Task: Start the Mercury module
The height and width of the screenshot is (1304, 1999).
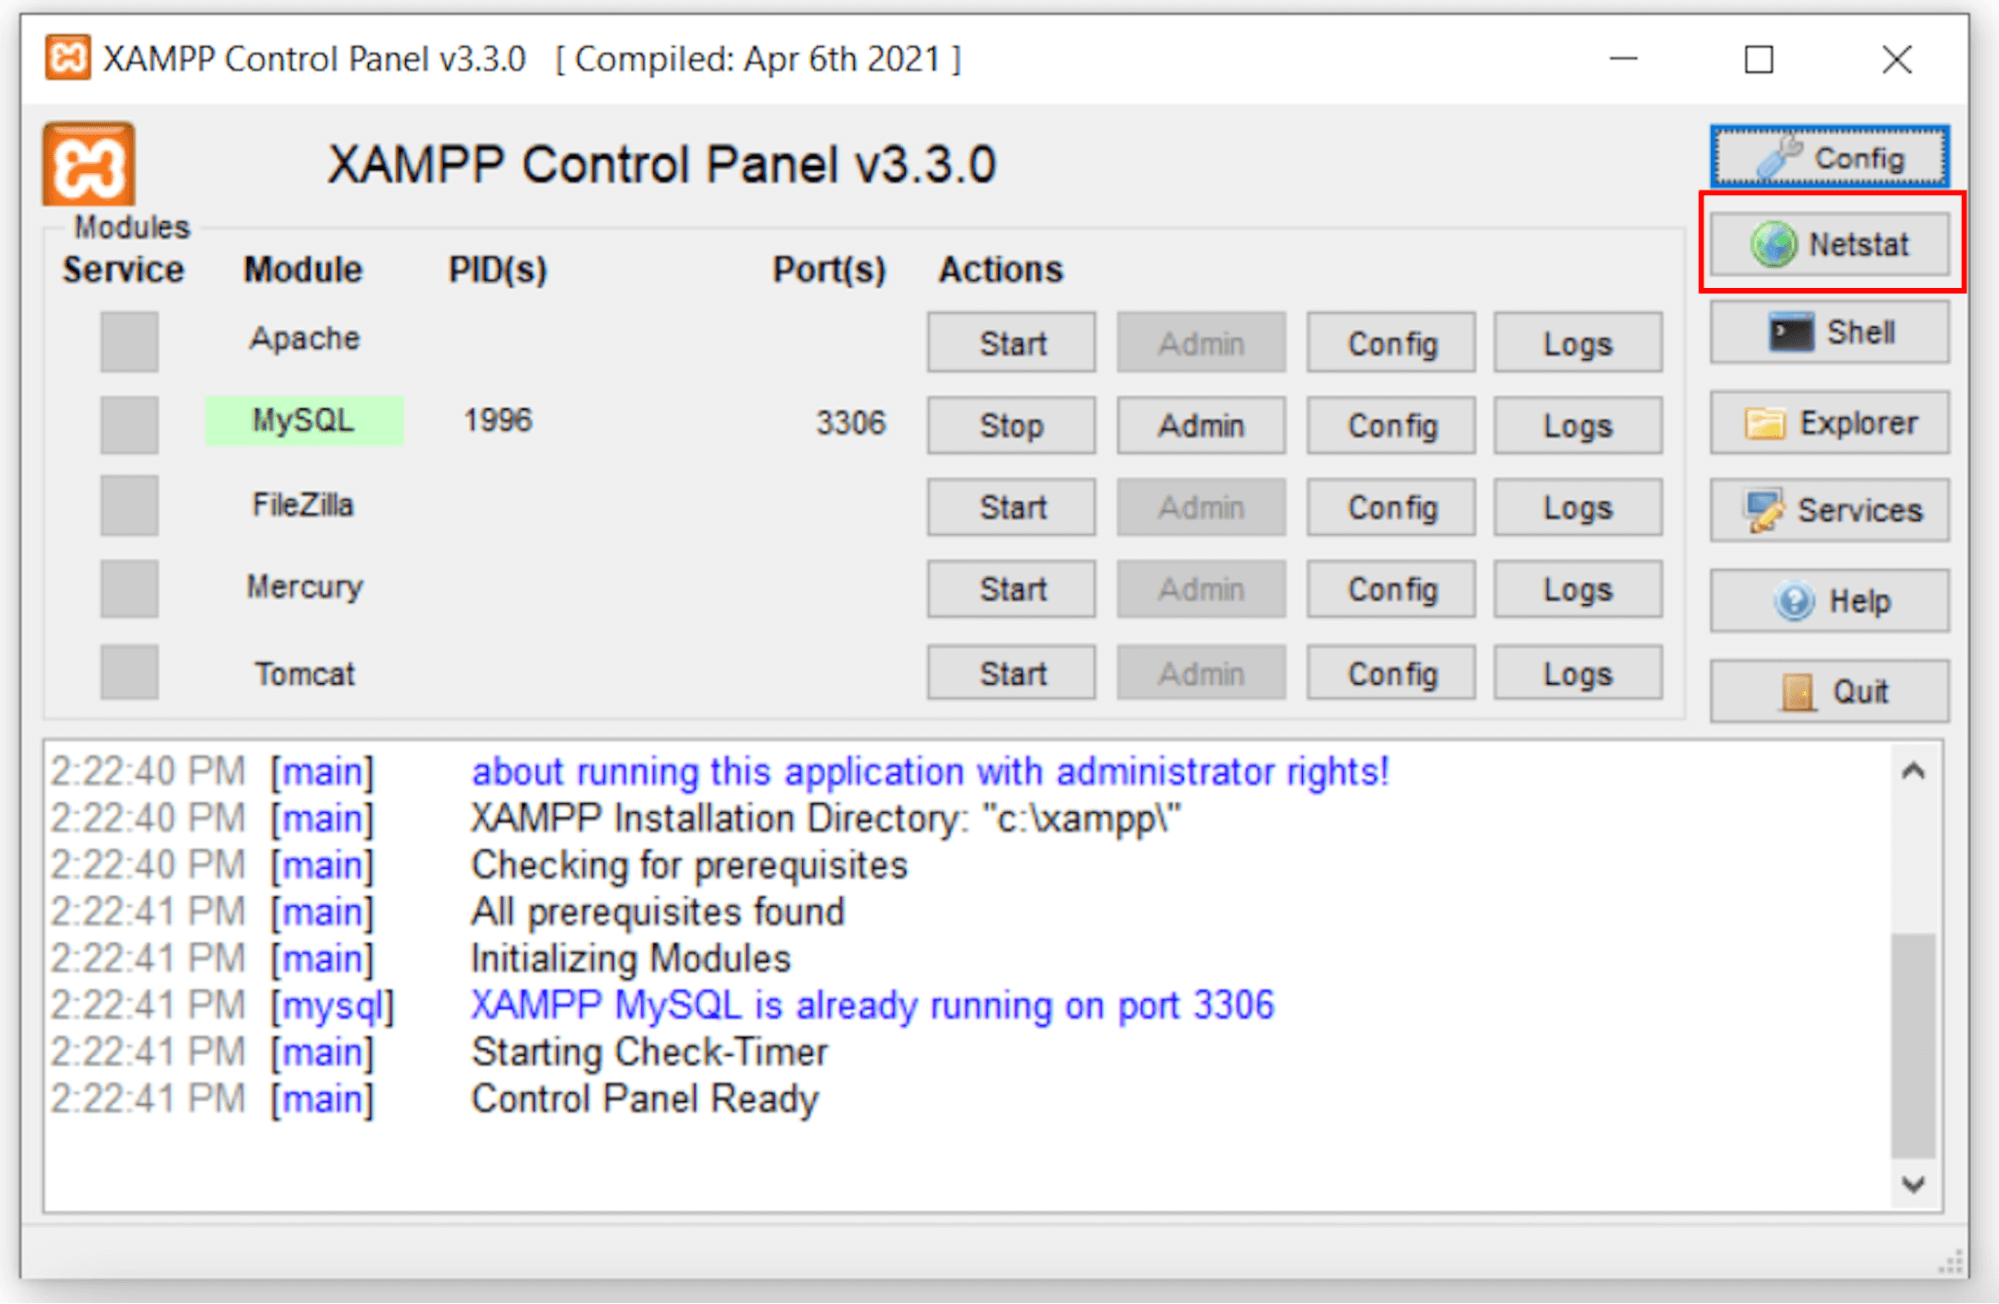Action: coord(1010,589)
